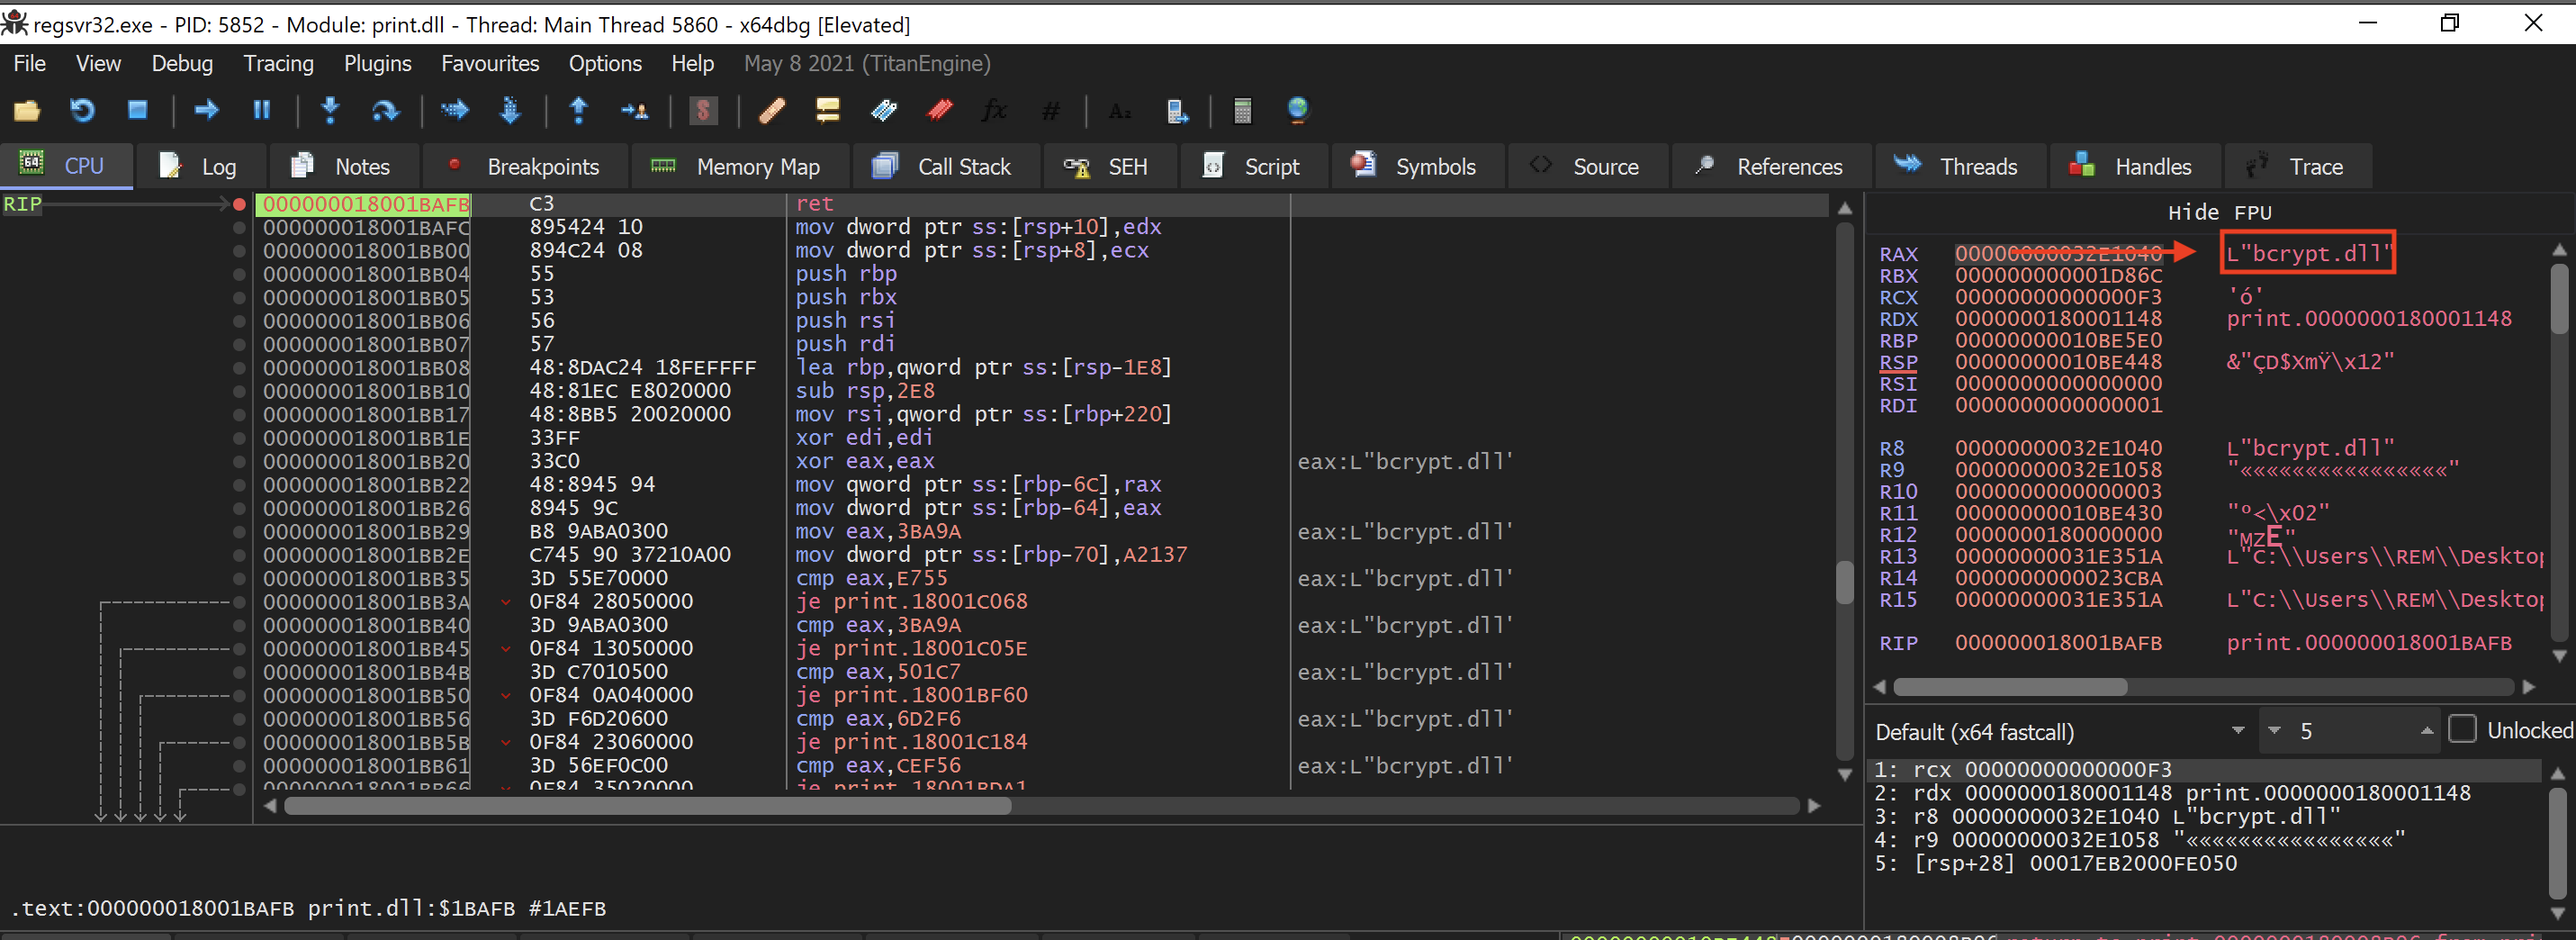
Task: Open the Patches bandage icon
Action: pos(772,110)
